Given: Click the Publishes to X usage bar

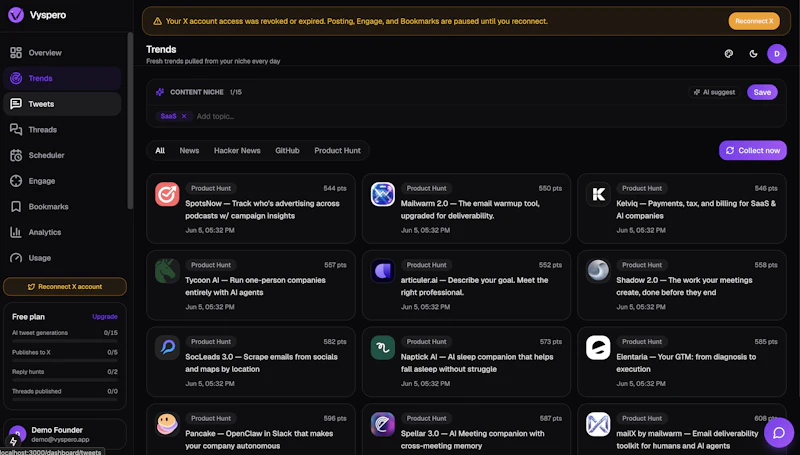Looking at the screenshot, I should 65,360.
